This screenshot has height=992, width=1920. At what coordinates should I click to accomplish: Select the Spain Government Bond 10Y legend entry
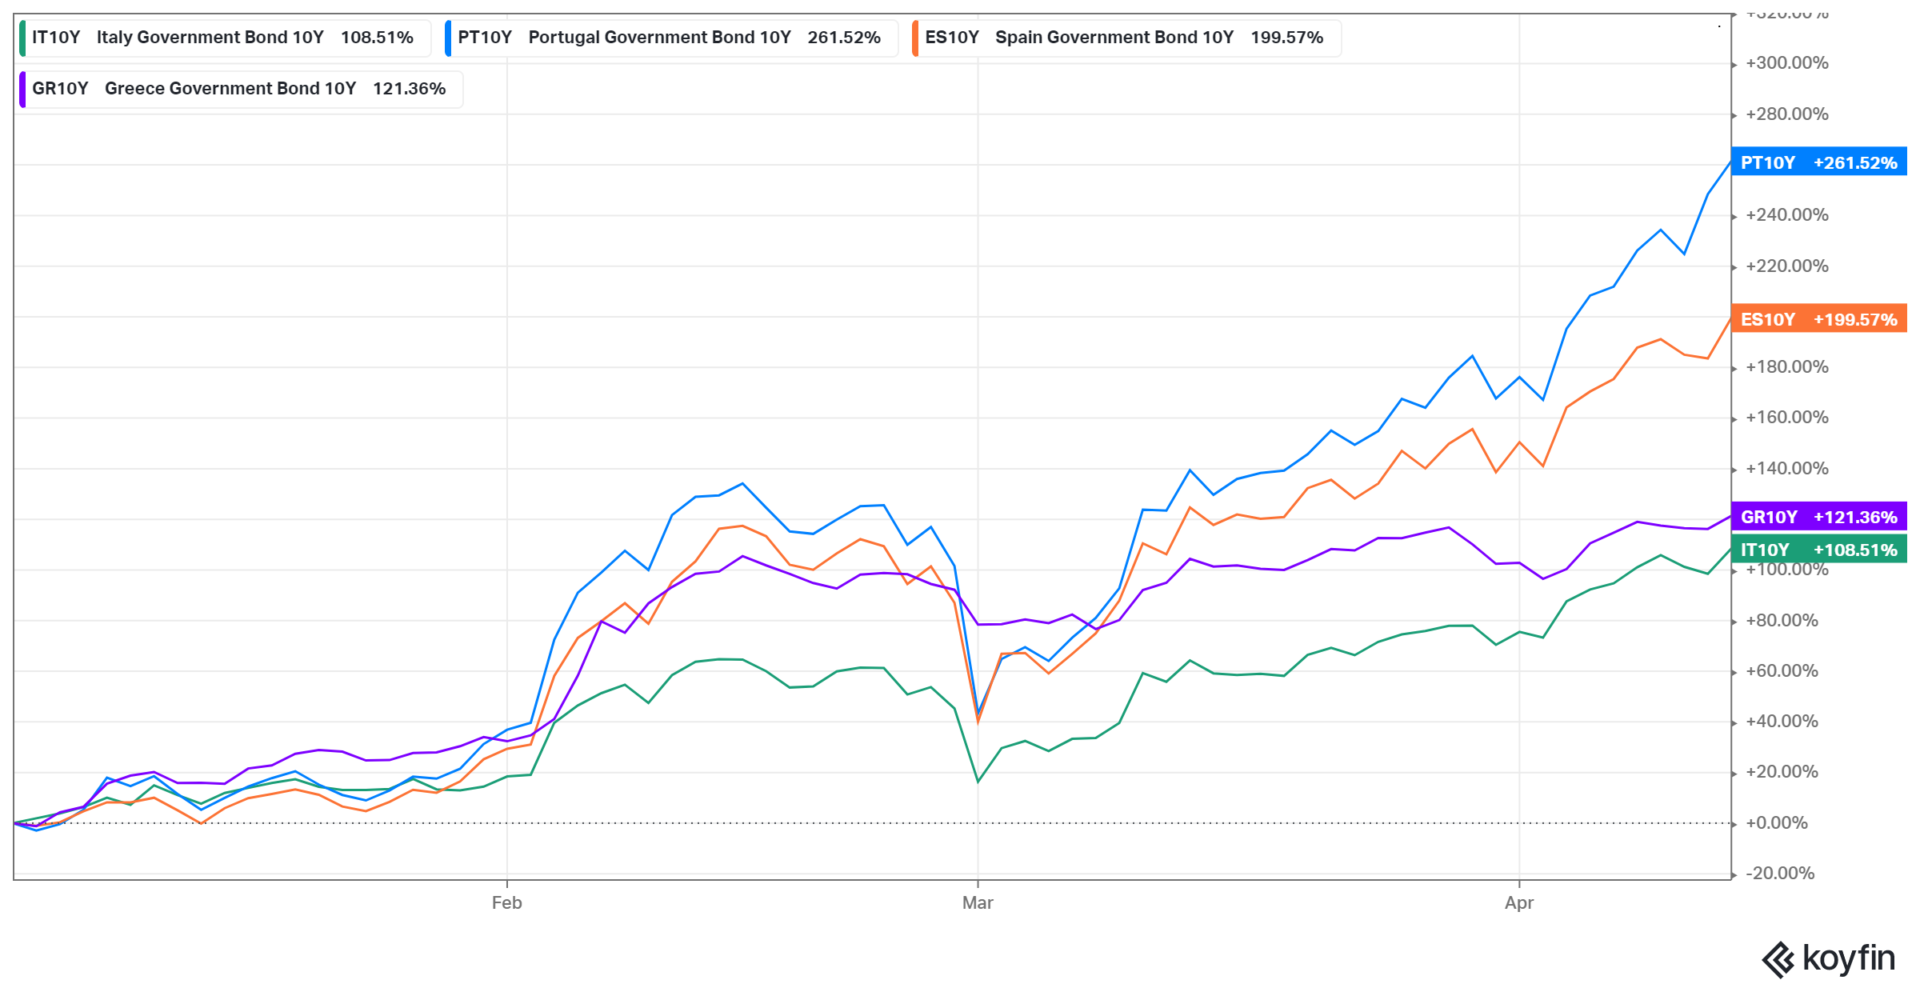[x=1114, y=38]
